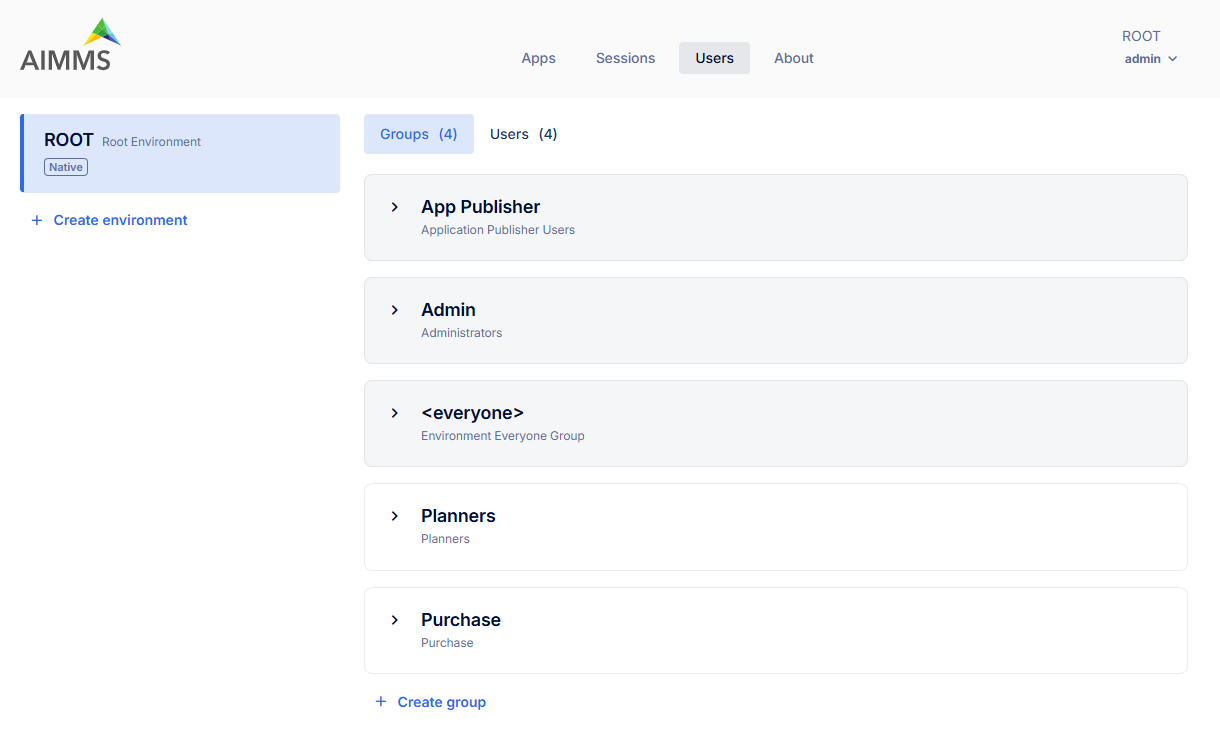Screen dimensions: 1220x737
Task: Expand the Planners group
Action: (x=394, y=516)
